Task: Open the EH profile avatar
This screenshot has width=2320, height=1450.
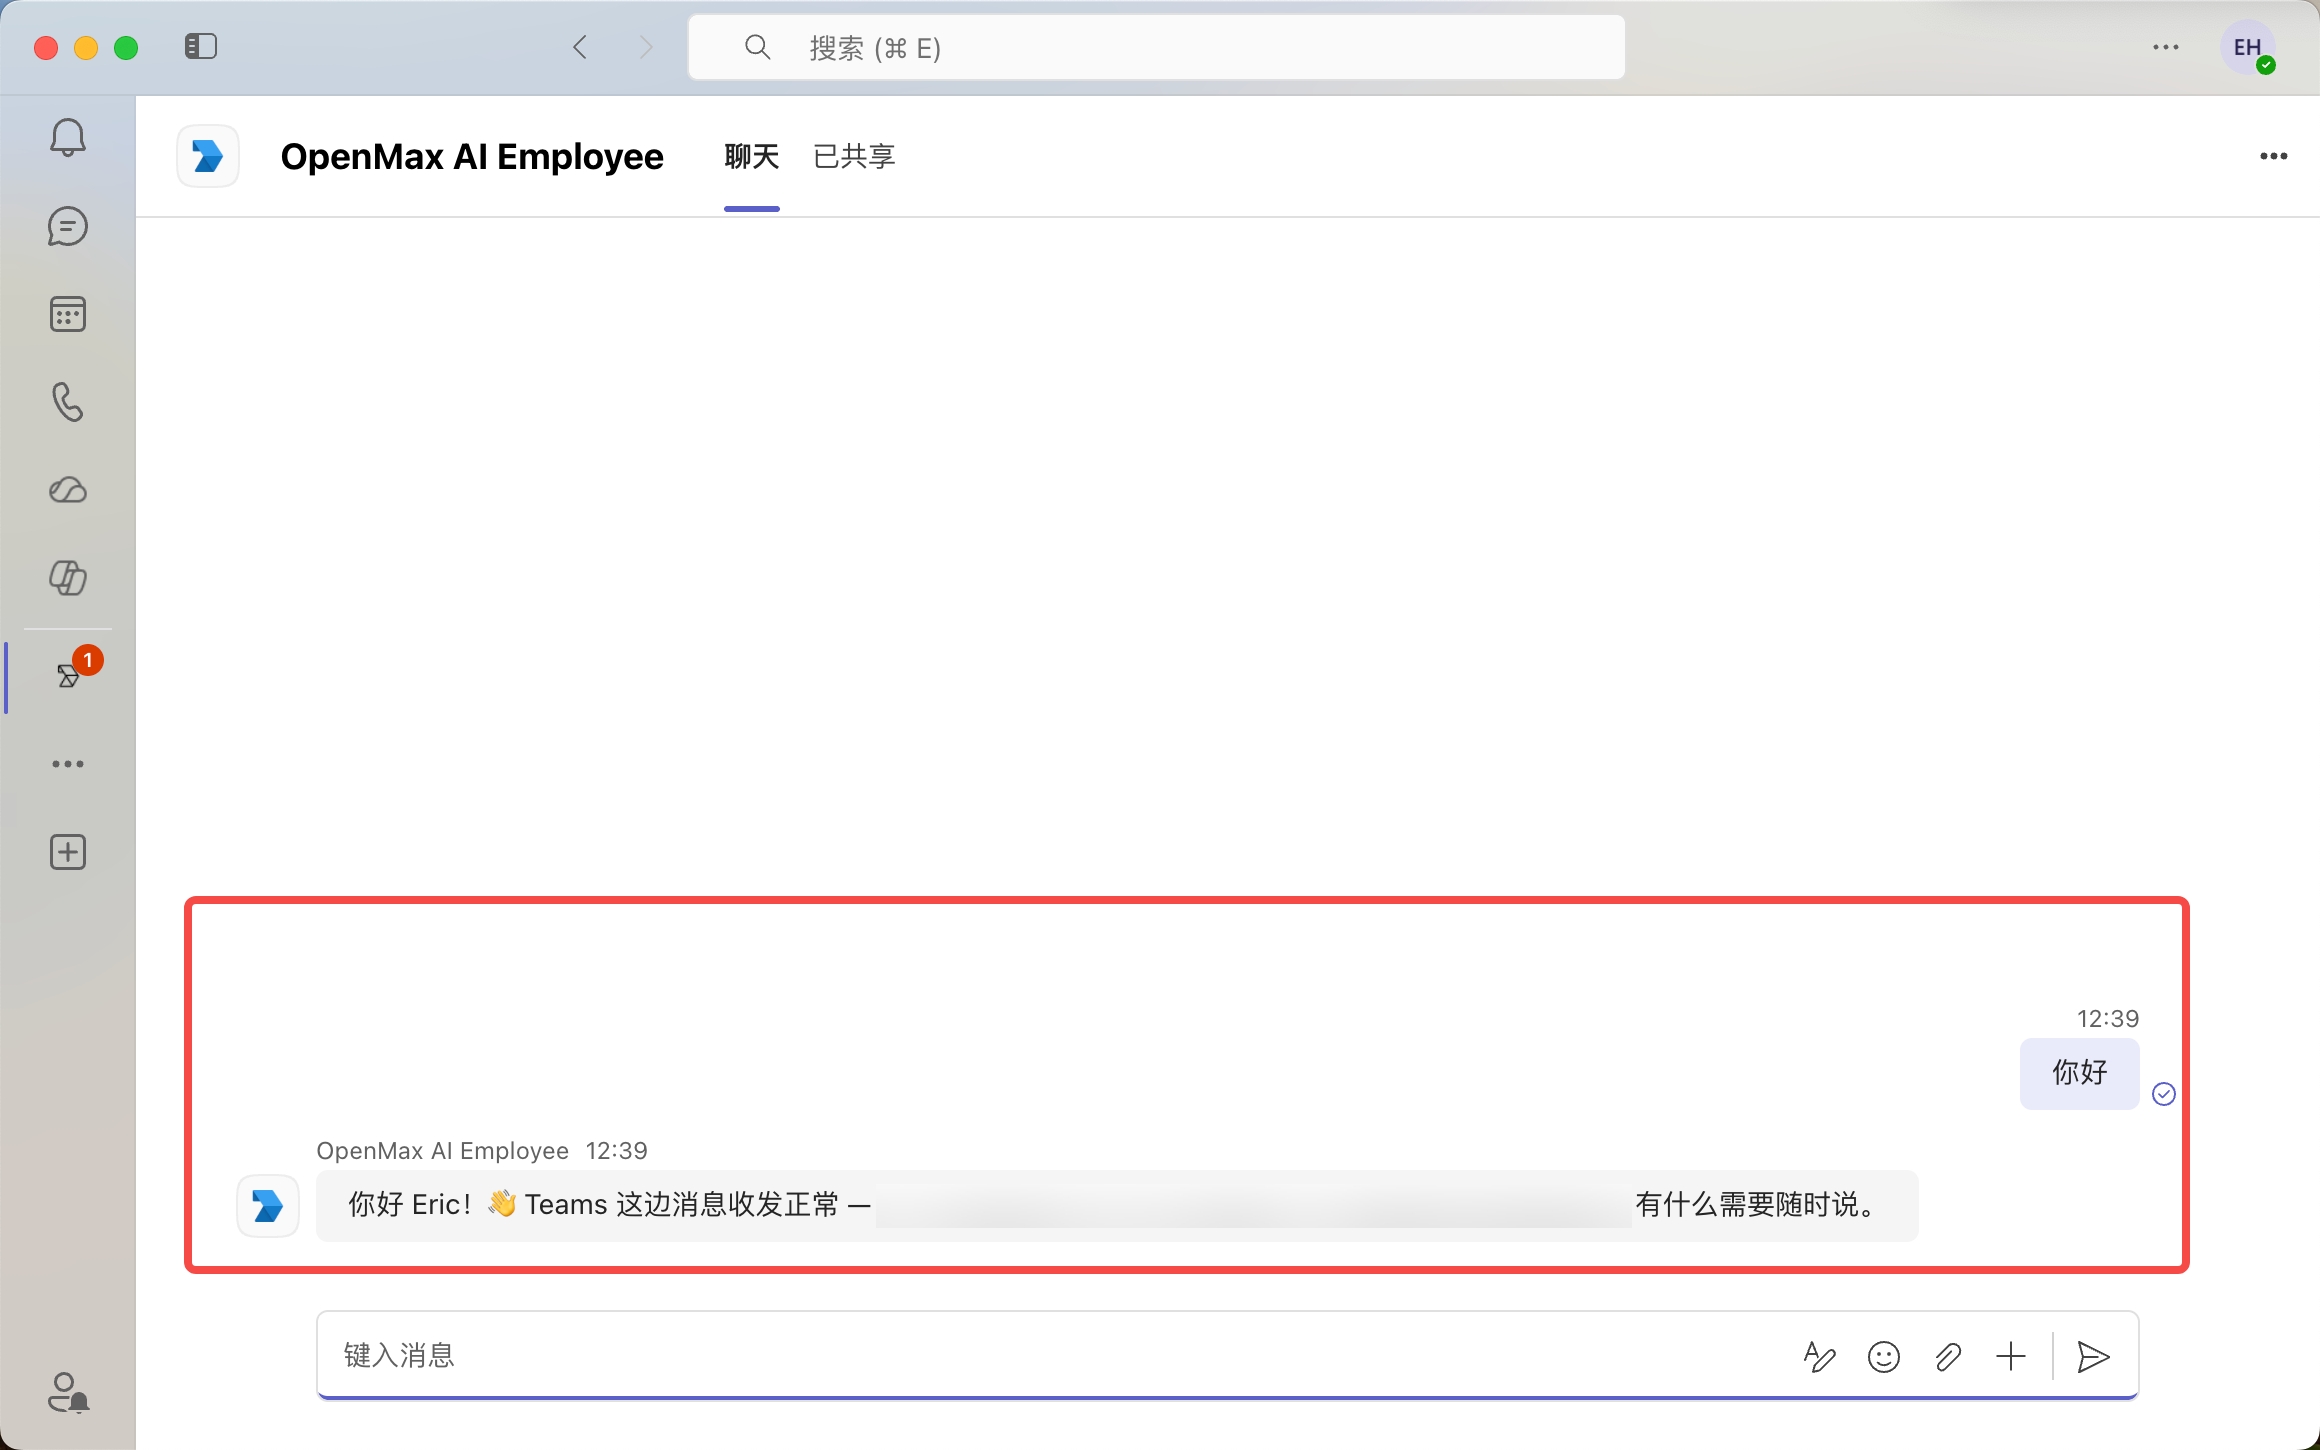Action: point(2248,48)
